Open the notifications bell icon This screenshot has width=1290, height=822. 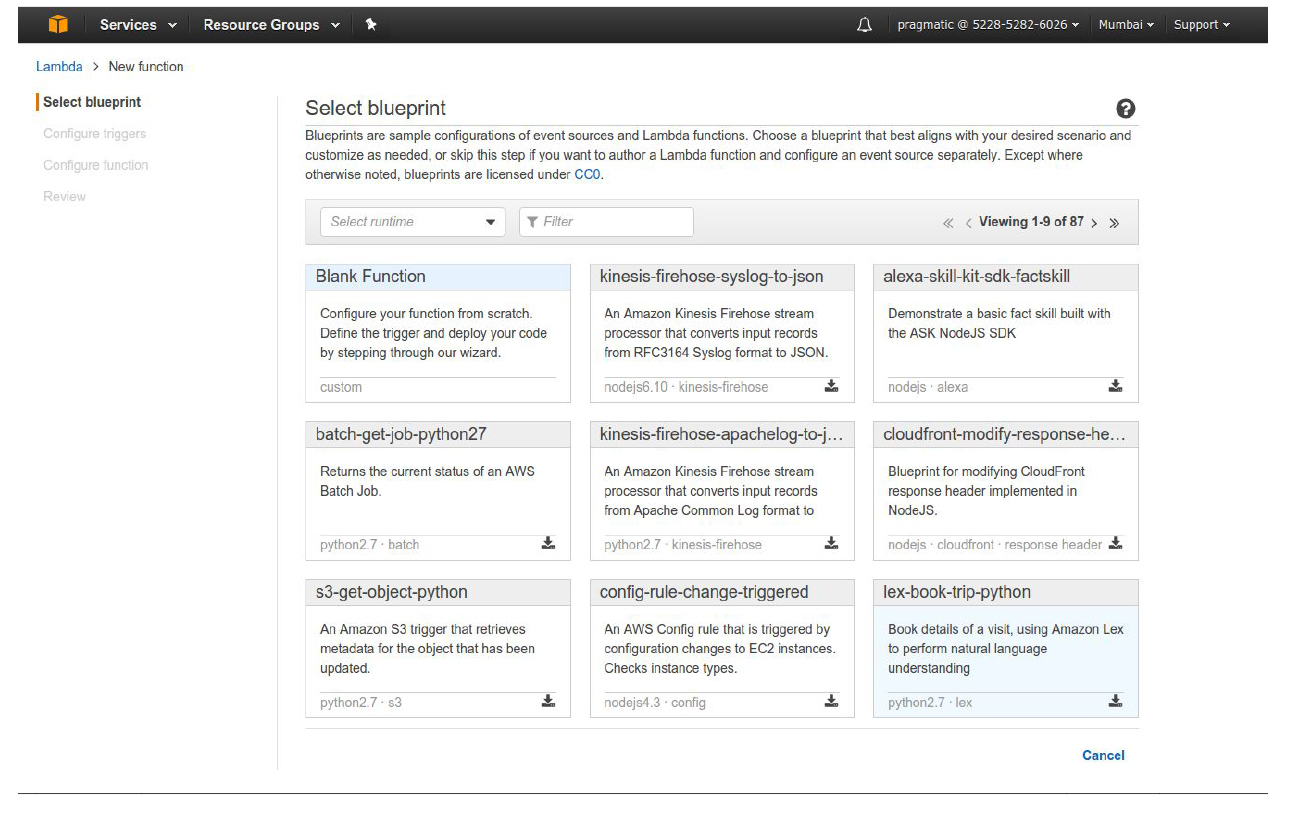click(865, 25)
